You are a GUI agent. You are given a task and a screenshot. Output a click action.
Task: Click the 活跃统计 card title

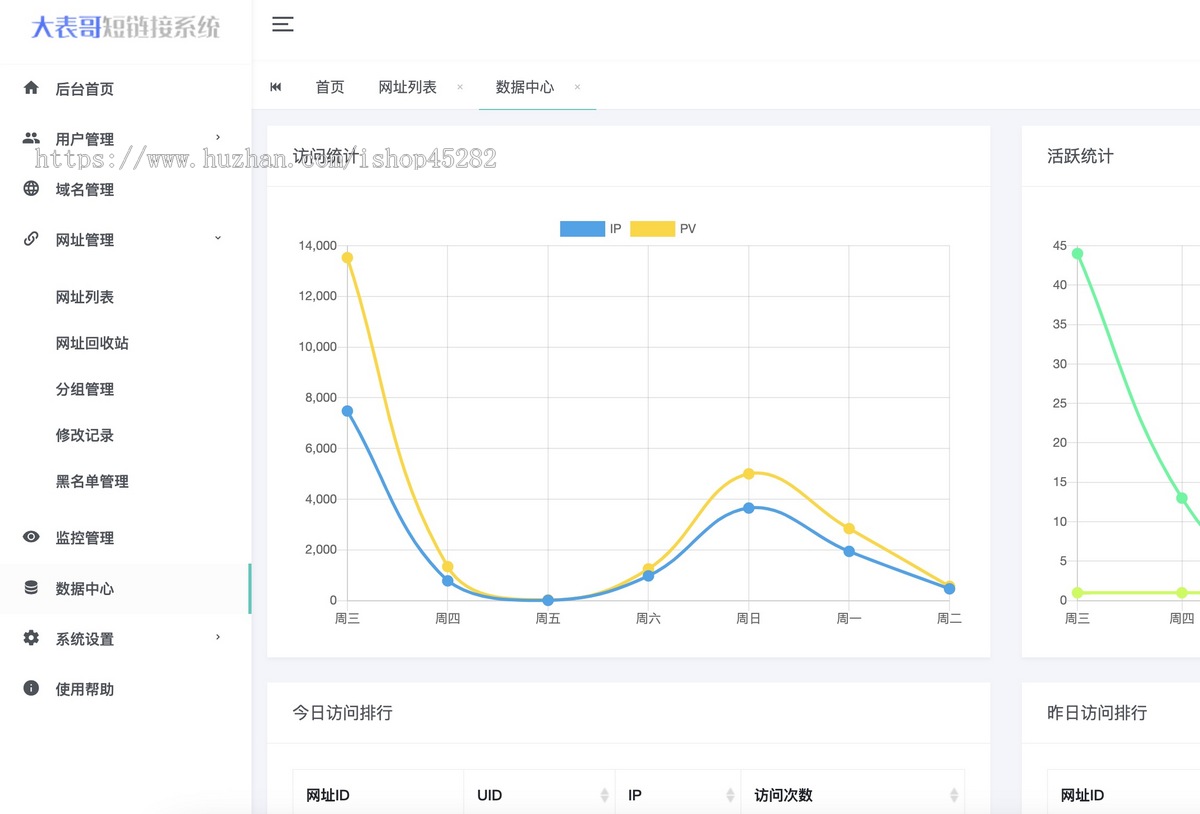[1080, 156]
